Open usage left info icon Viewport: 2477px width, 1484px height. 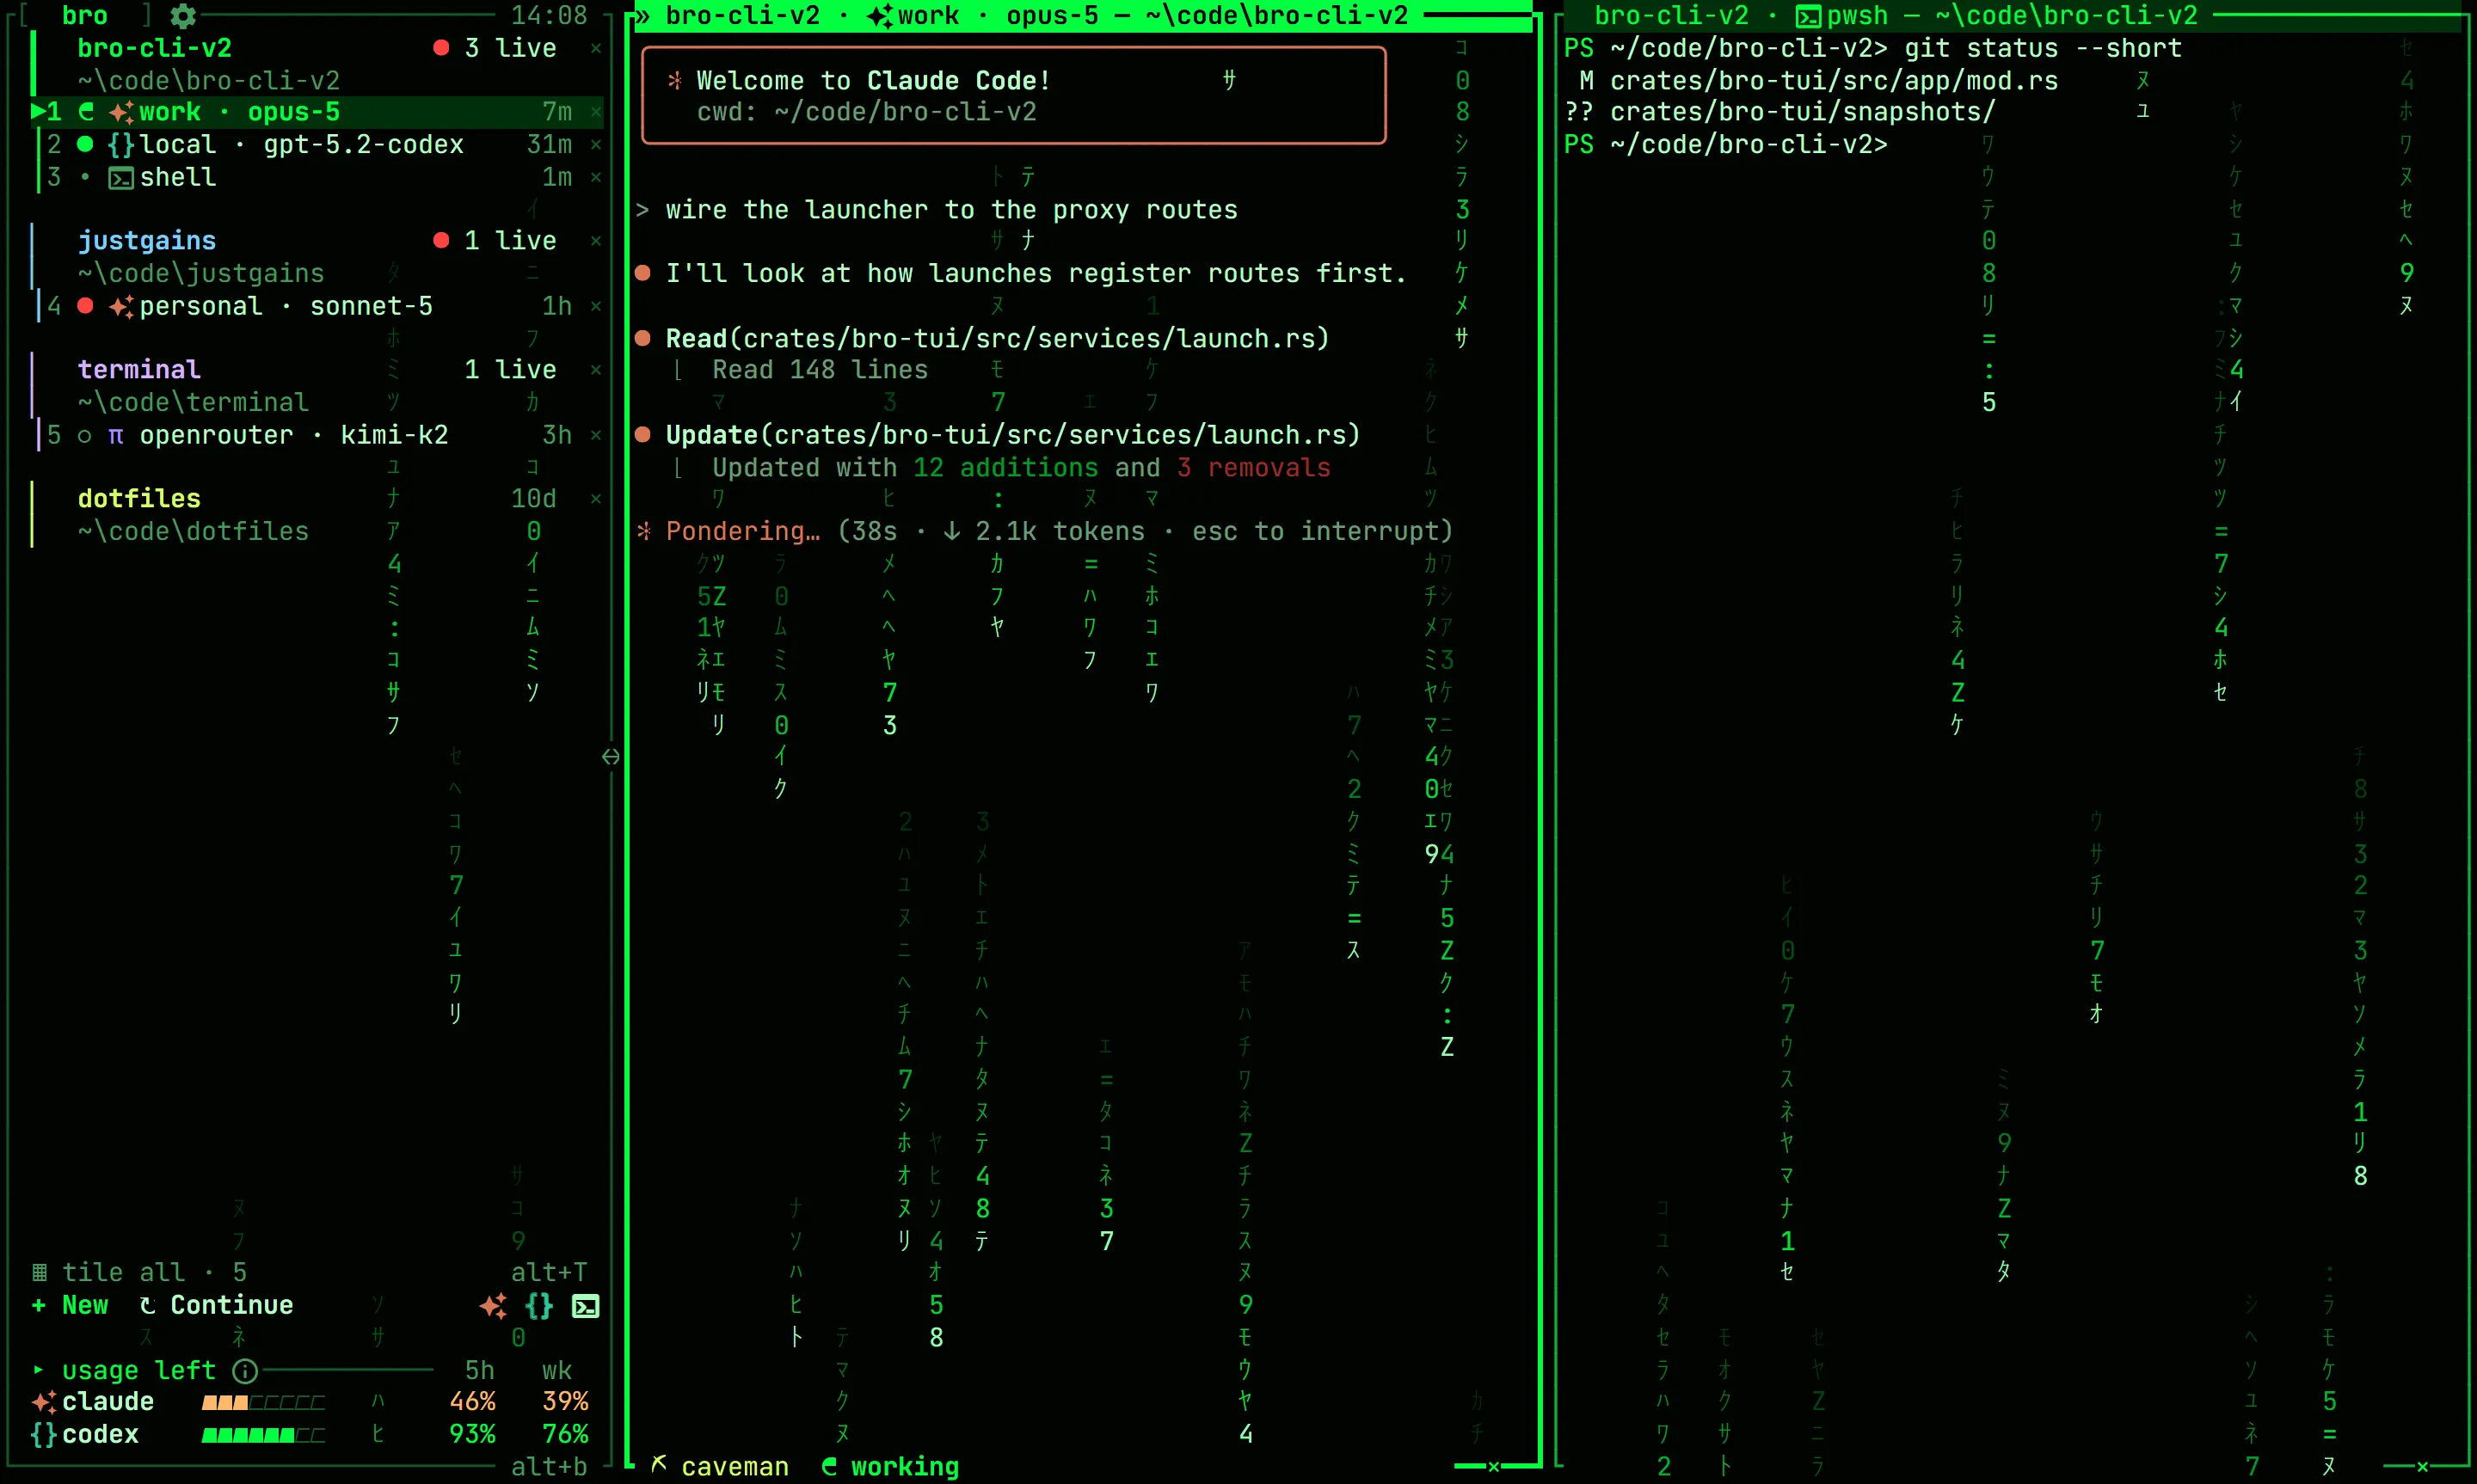point(245,1370)
